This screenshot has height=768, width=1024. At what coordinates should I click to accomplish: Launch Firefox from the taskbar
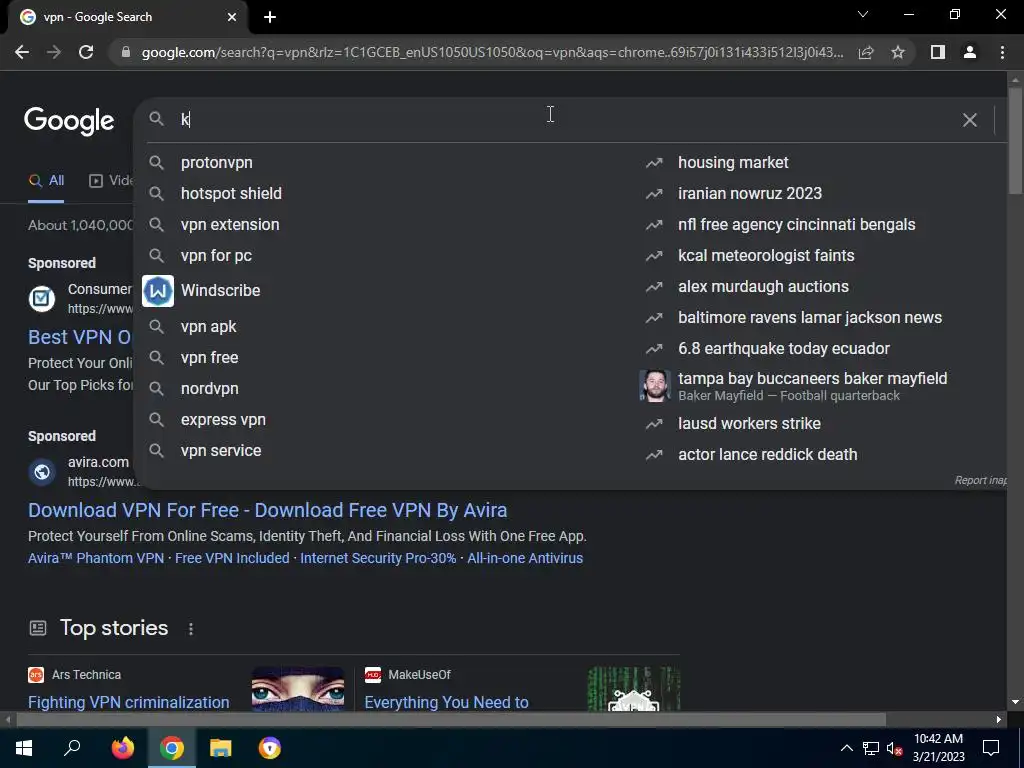[122, 748]
